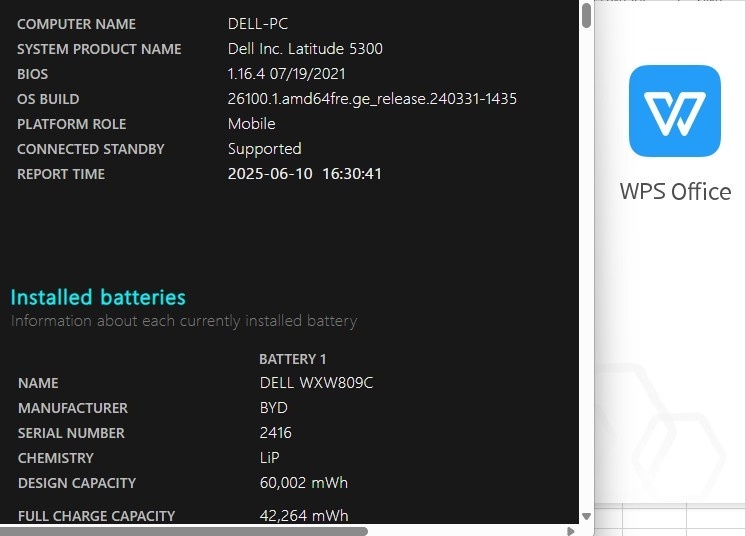Click the 'BIOS' label

[32, 74]
